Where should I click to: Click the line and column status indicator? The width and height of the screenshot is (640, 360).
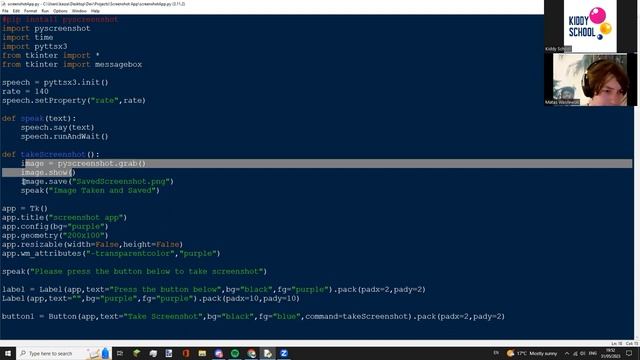[624, 344]
